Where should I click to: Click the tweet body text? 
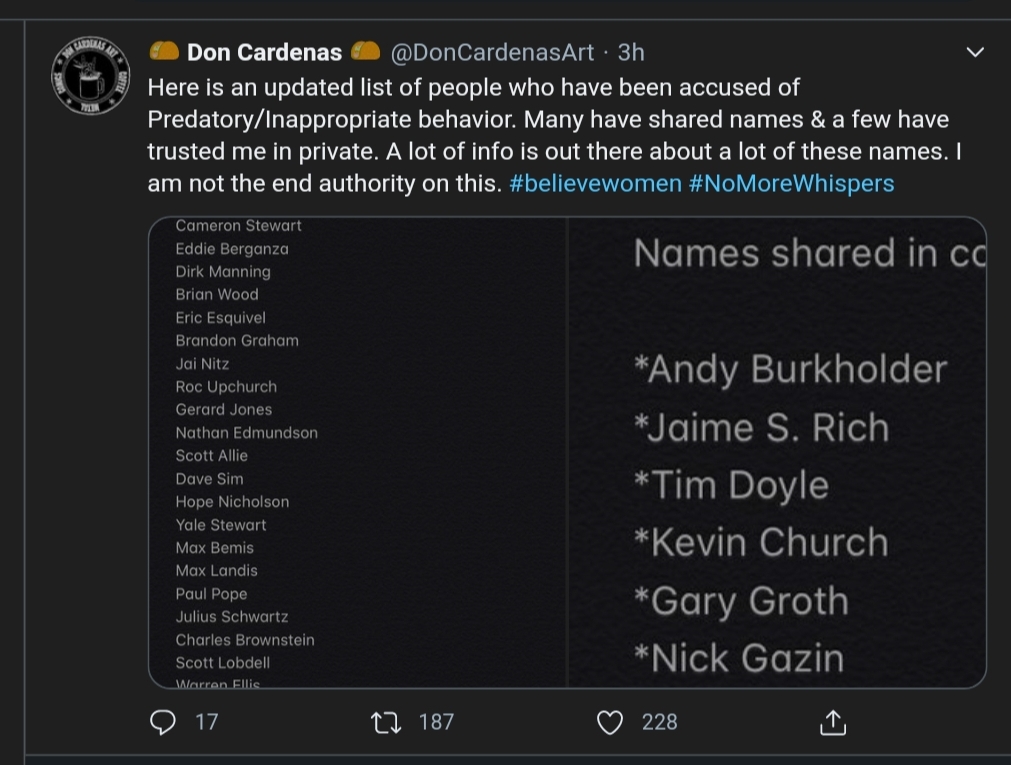click(x=555, y=135)
